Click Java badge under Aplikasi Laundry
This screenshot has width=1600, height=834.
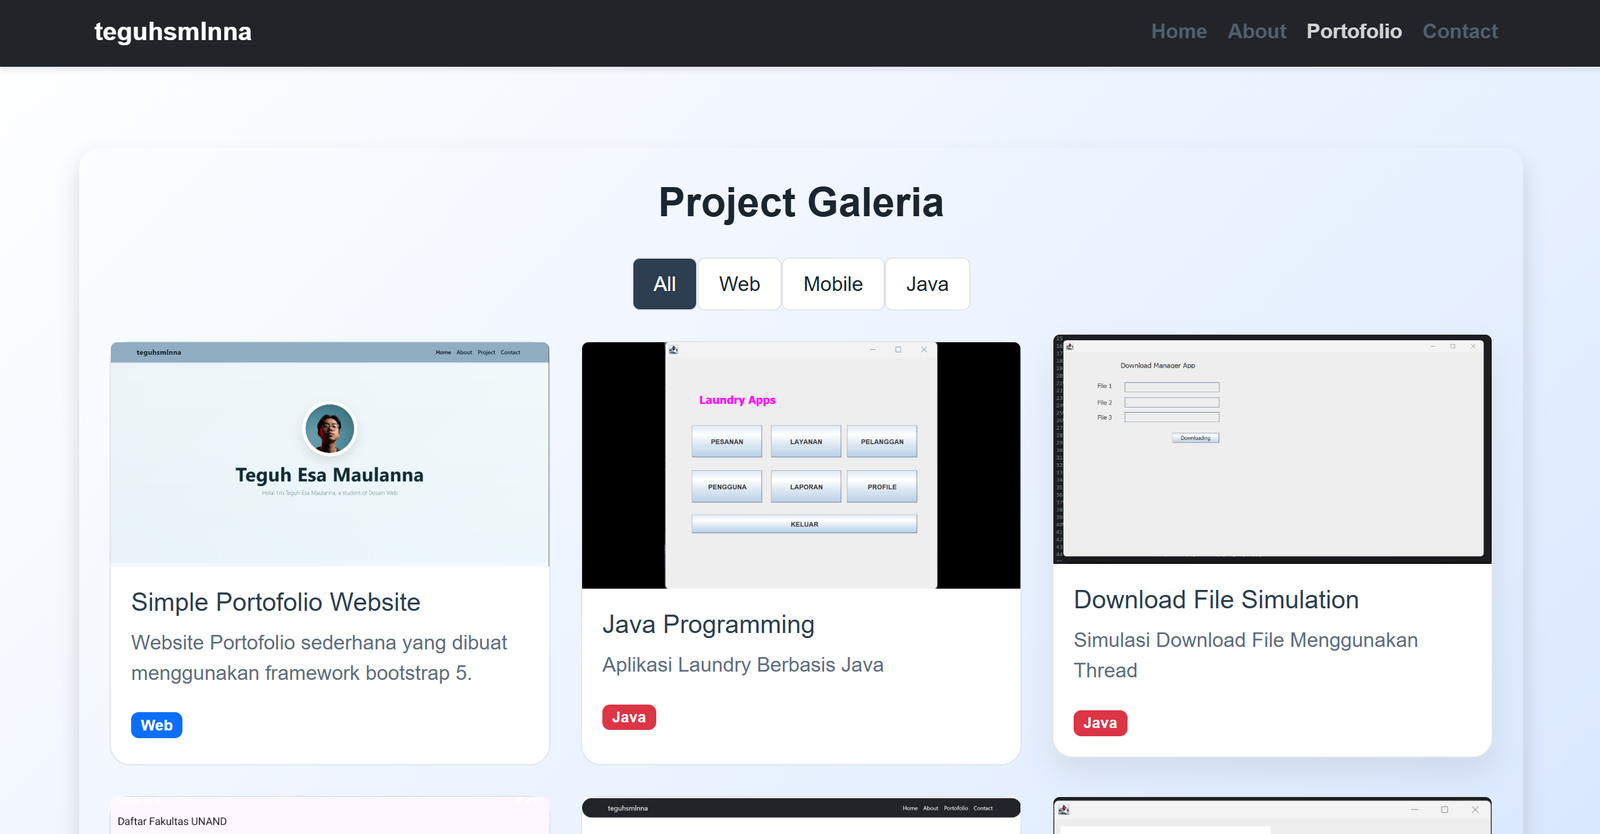coord(628,717)
